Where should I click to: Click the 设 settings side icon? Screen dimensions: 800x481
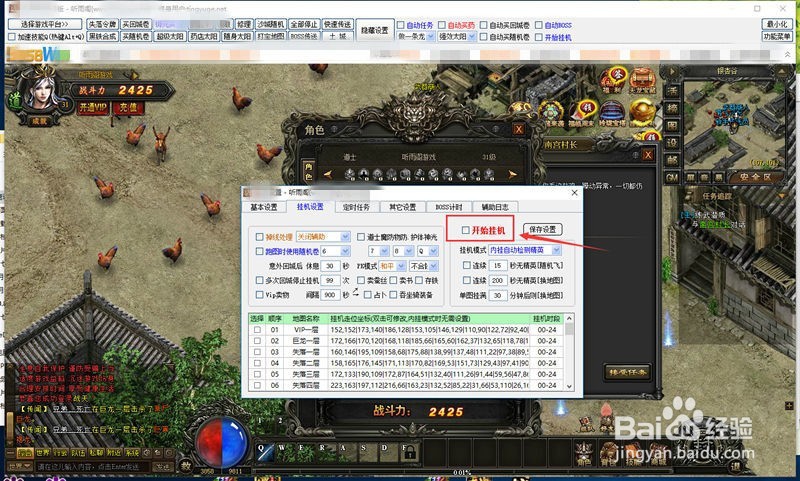click(672, 143)
